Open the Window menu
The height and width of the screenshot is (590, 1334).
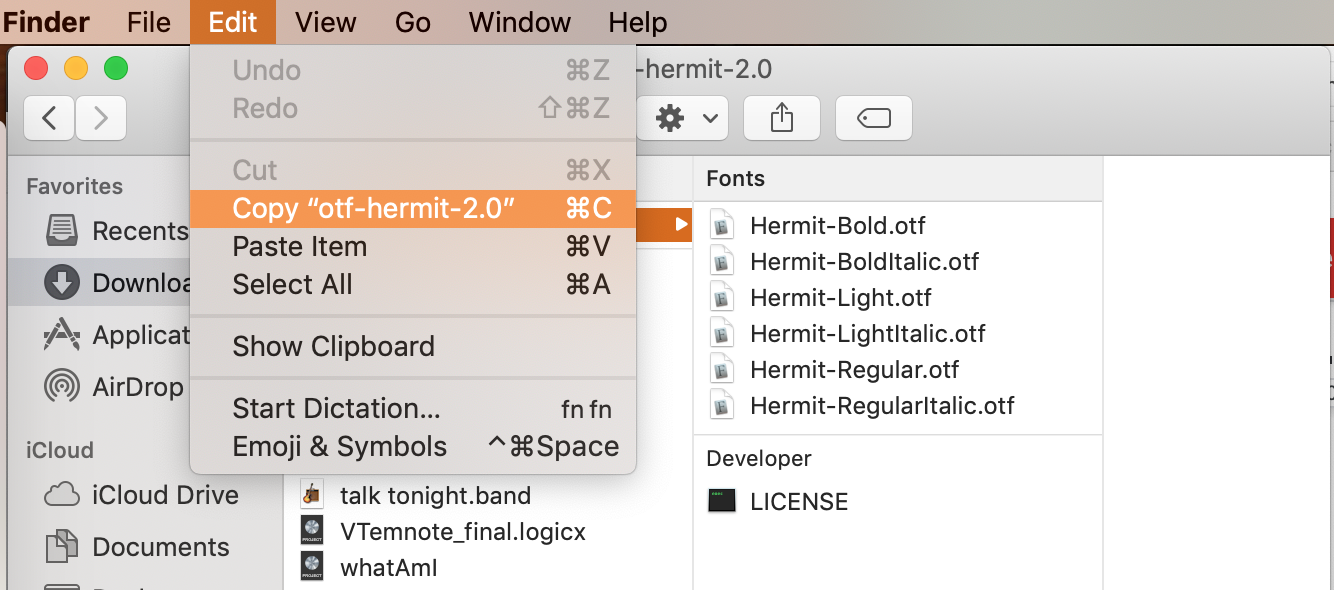click(520, 22)
